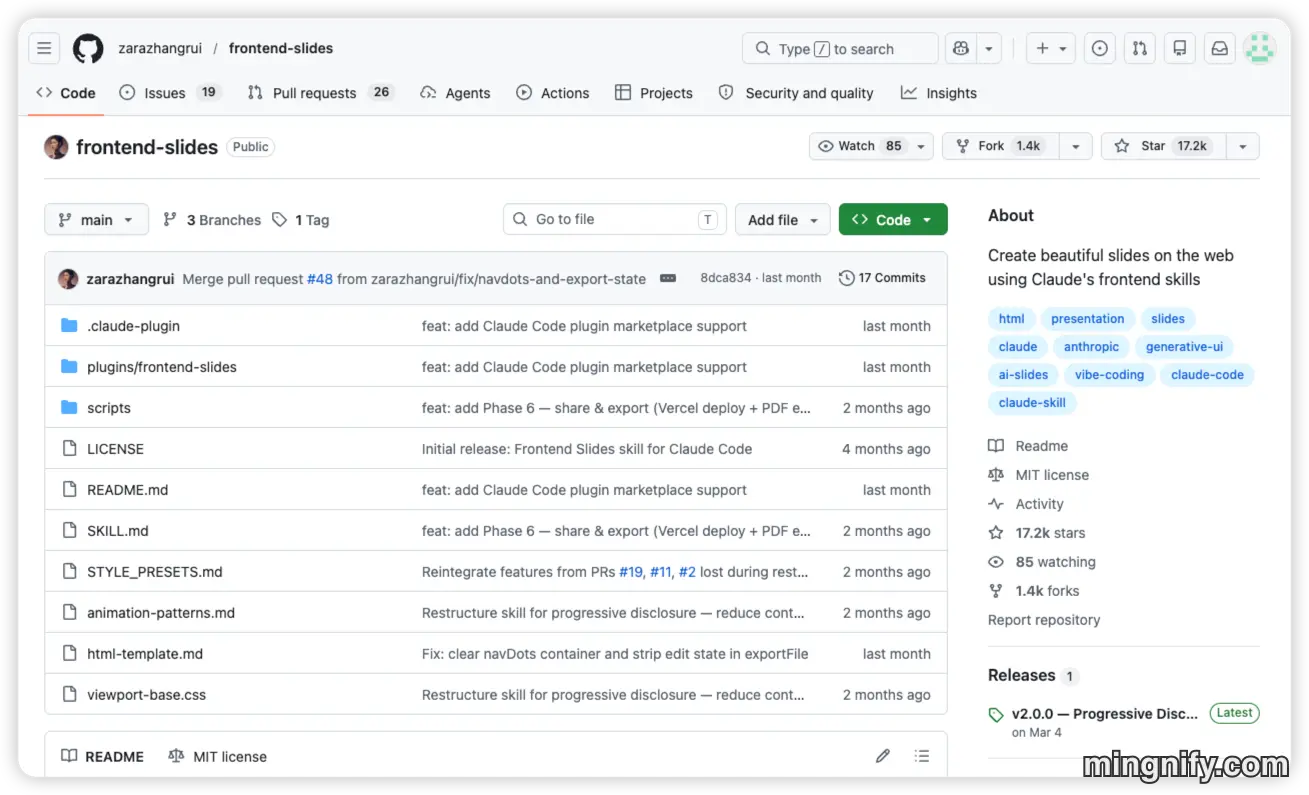
Task: Open the create new plus dropdown
Action: [1051, 48]
